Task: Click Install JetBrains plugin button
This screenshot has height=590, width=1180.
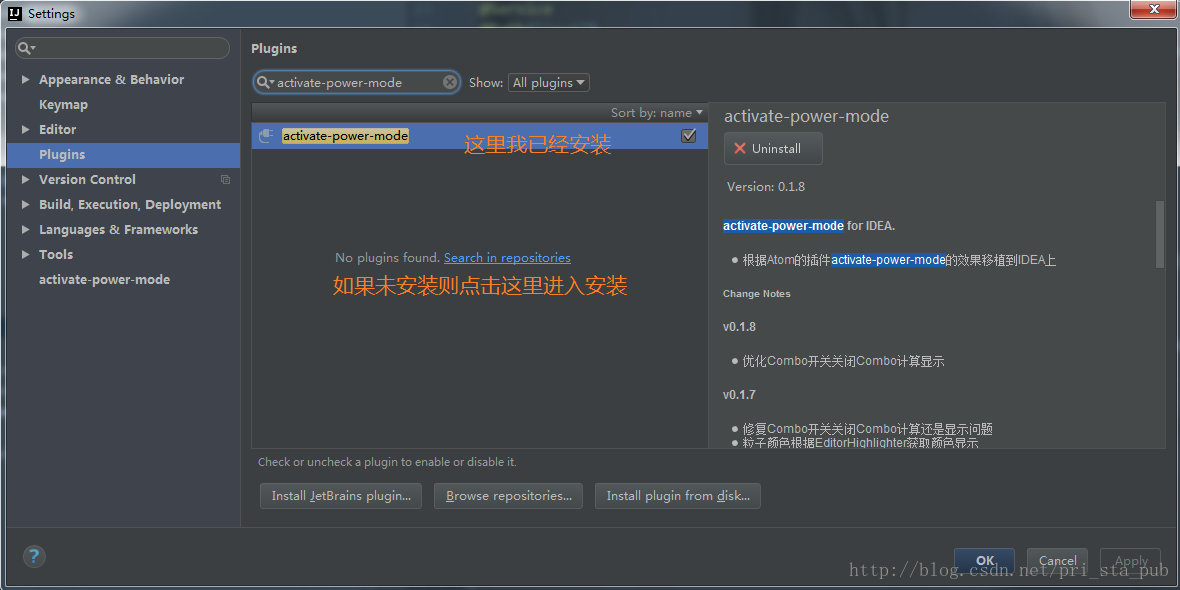Action: (341, 496)
